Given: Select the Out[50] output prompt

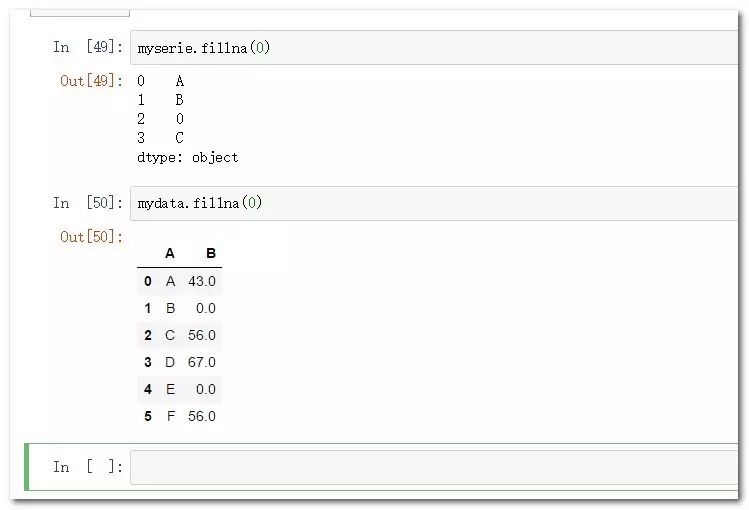Looking at the screenshot, I should (91, 237).
